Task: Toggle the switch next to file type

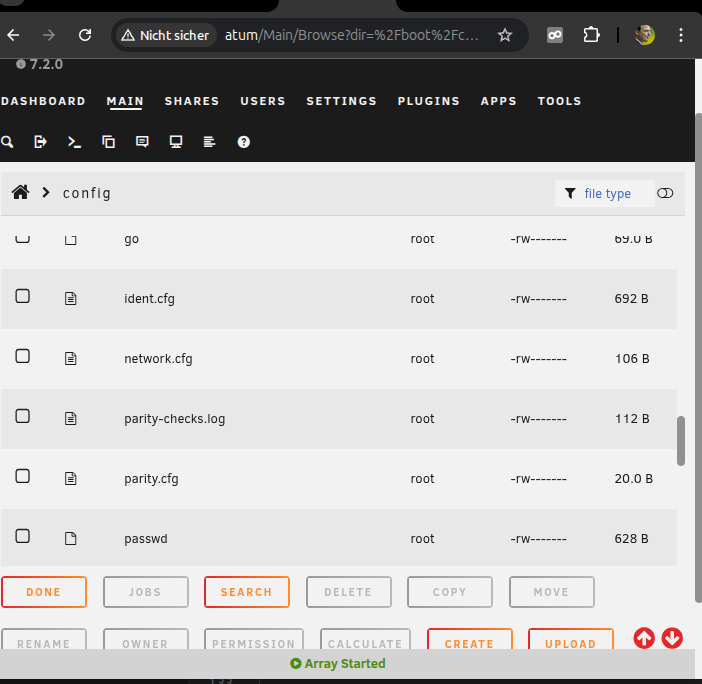Action: tap(665, 193)
